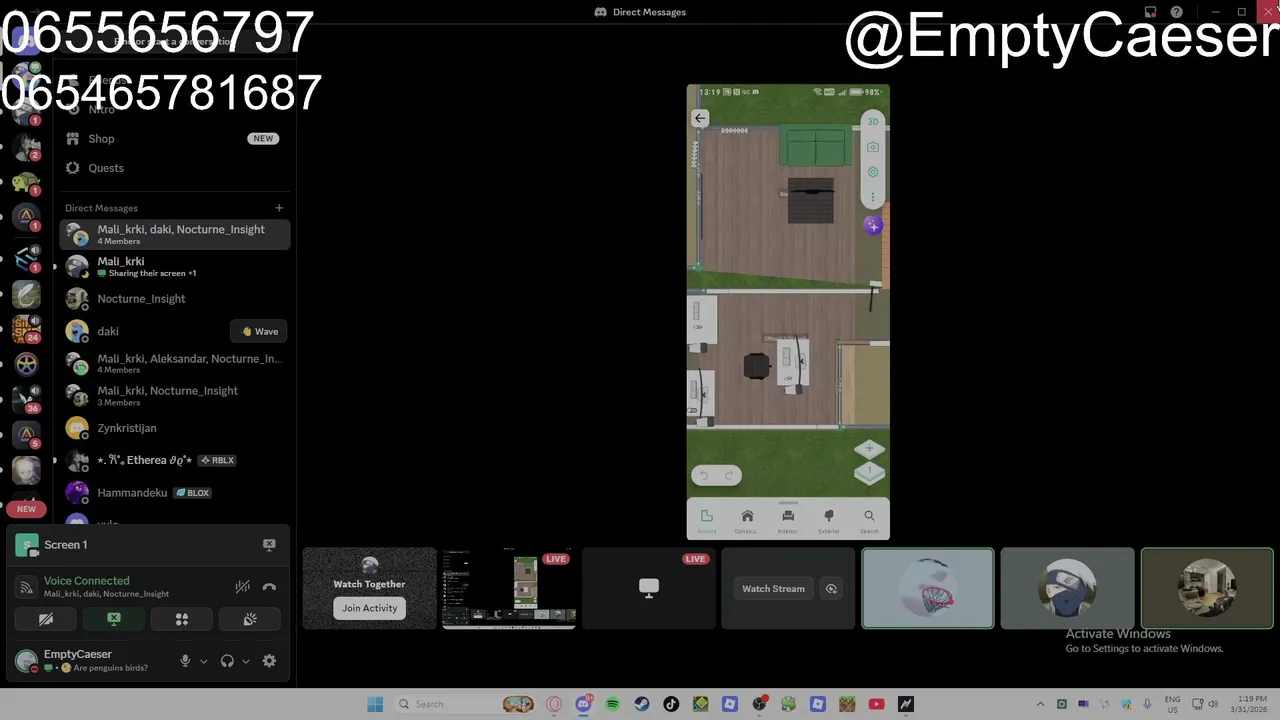Open Mali_krki, Aleksandar group chat

tap(175, 363)
